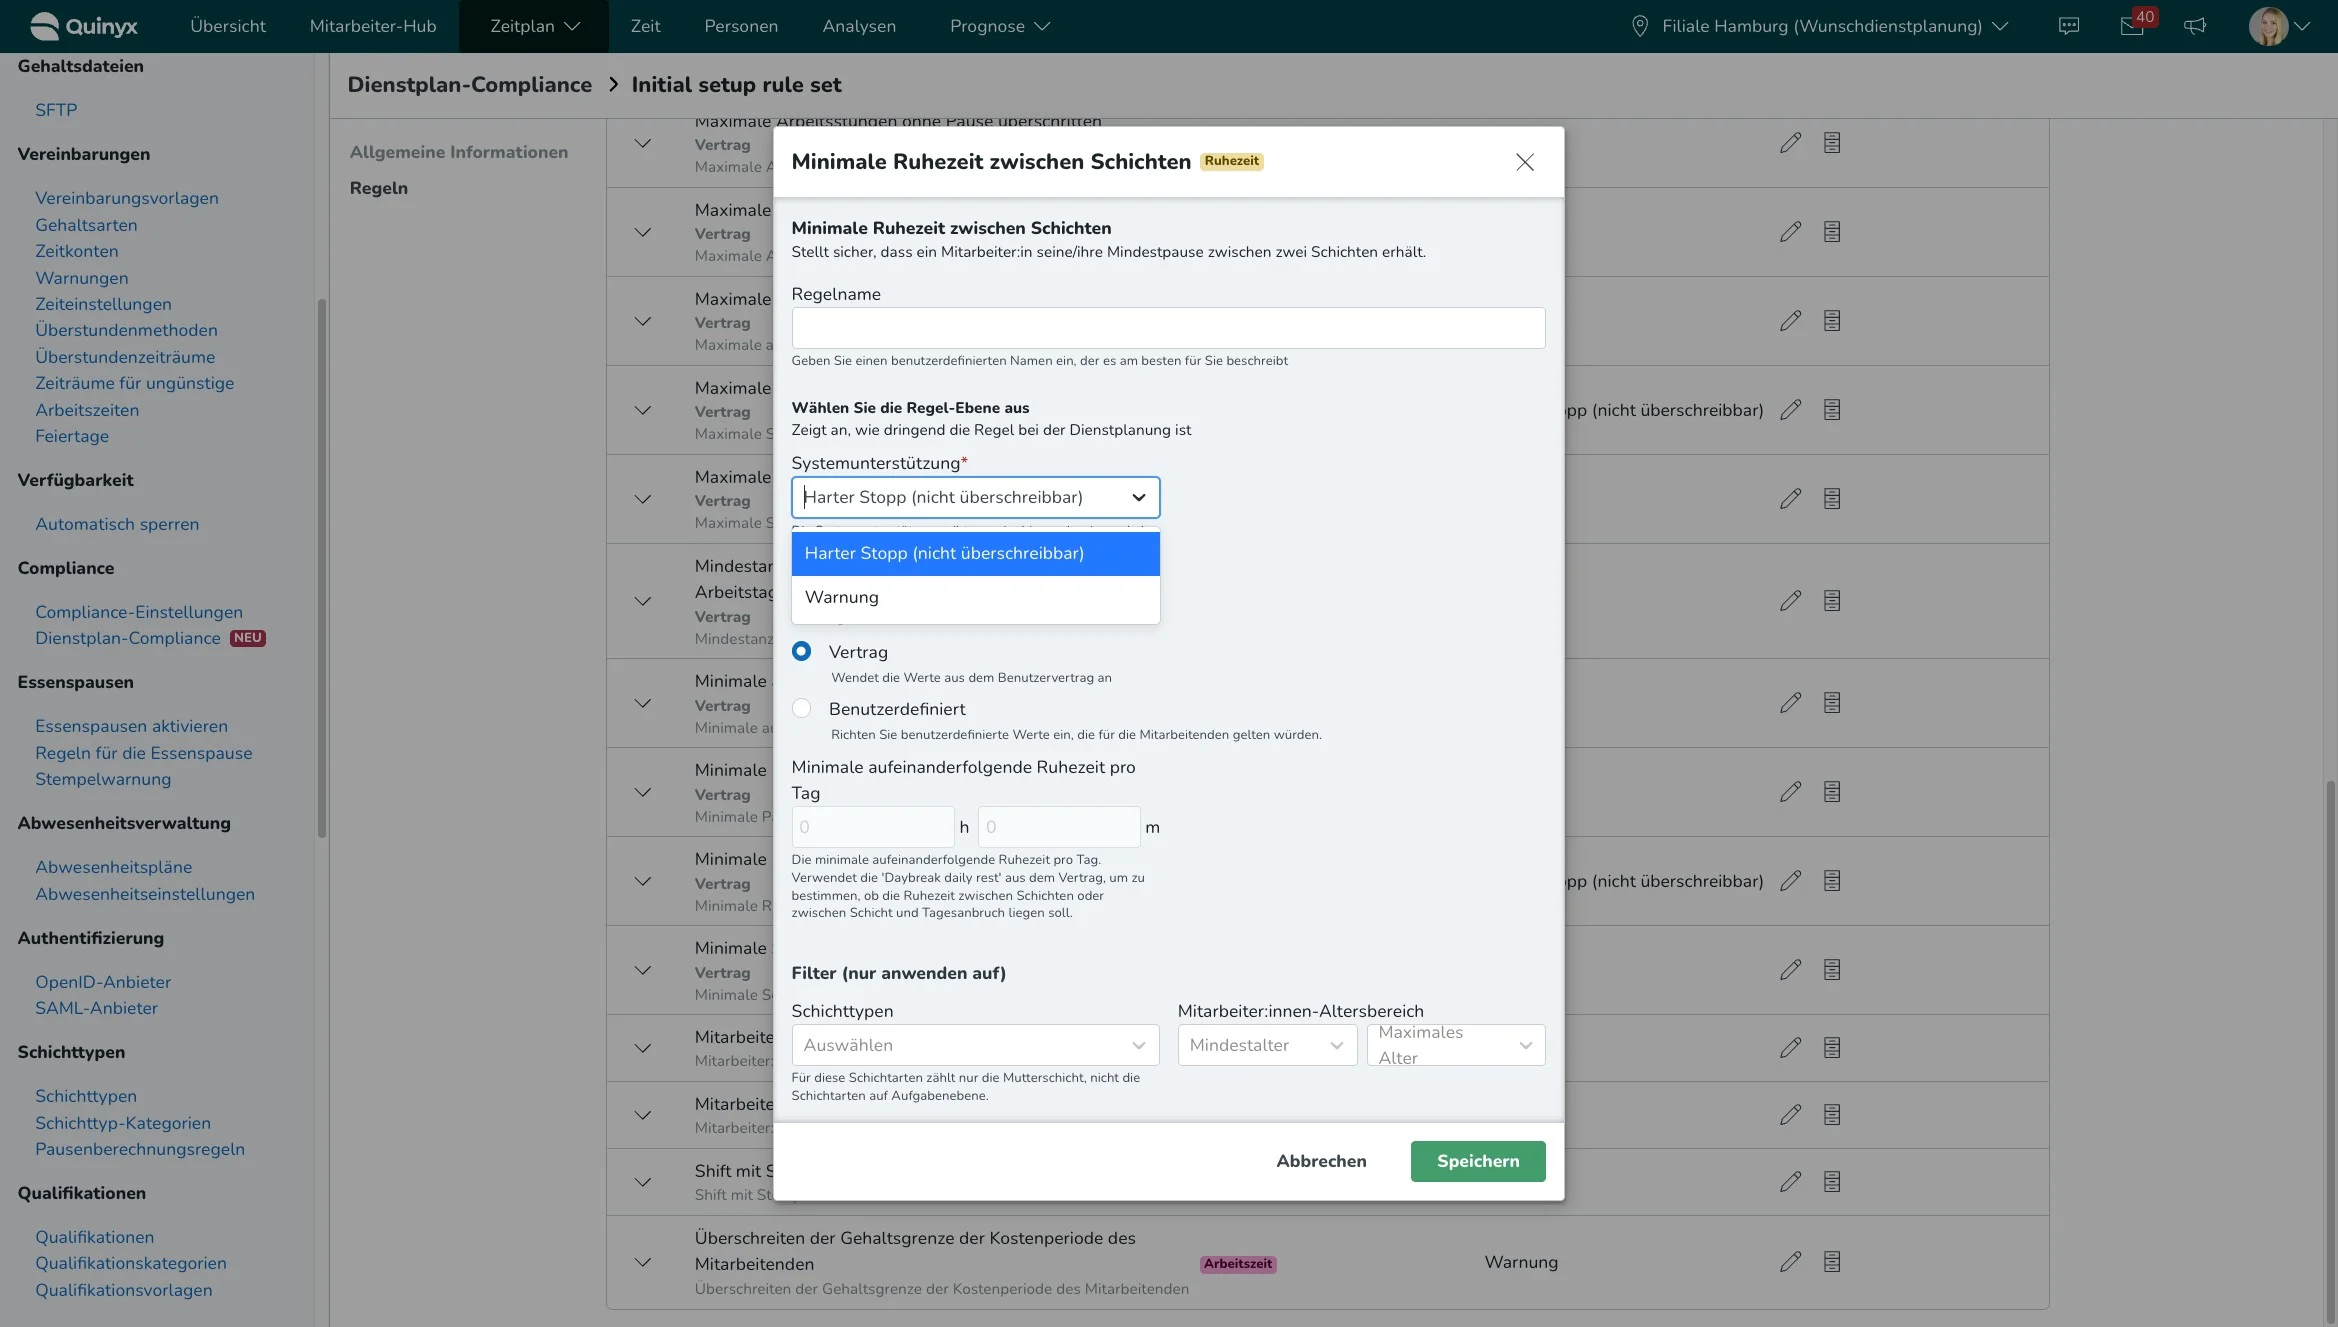Click log icon in Überschreiten der Gehaltsgrenze row
This screenshot has height=1327, width=2338.
click(1832, 1262)
